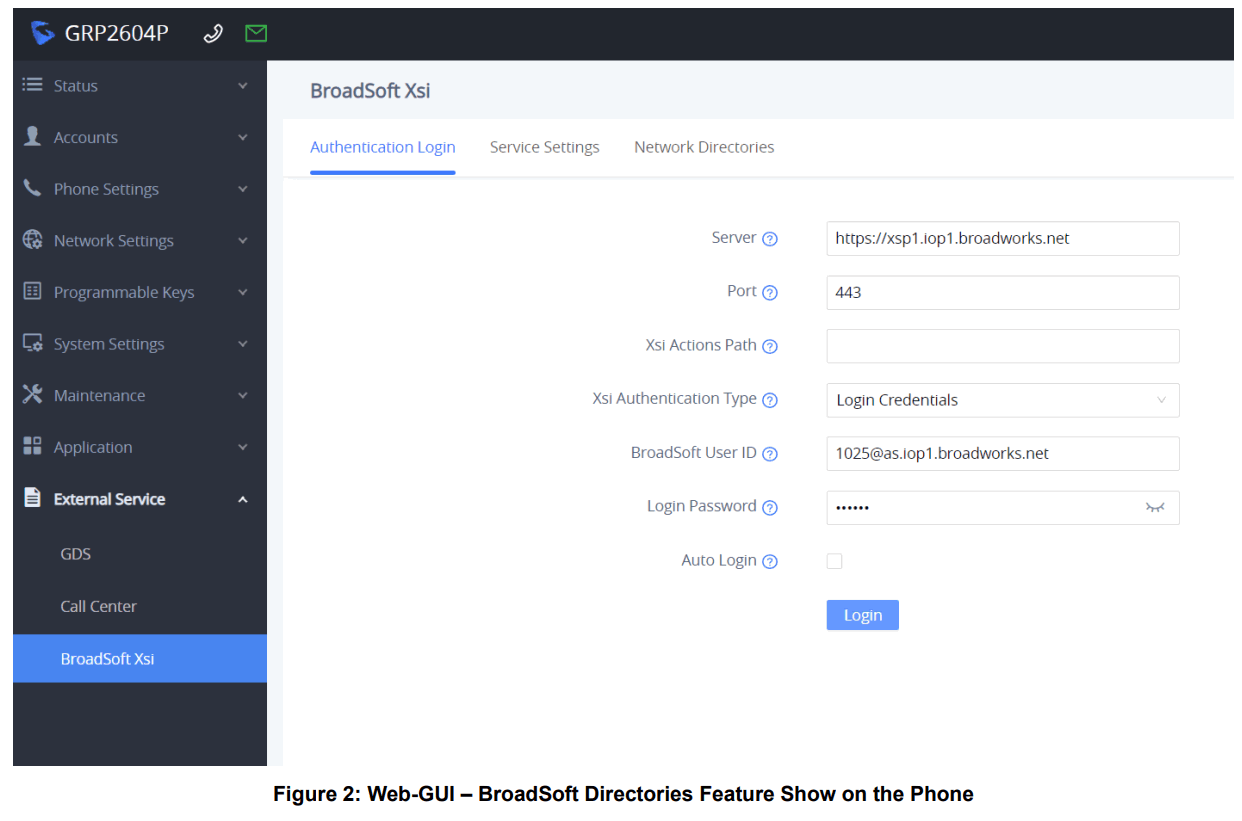Enable the Auto Login checkbox
This screenshot has width=1242, height=821.
(835, 561)
